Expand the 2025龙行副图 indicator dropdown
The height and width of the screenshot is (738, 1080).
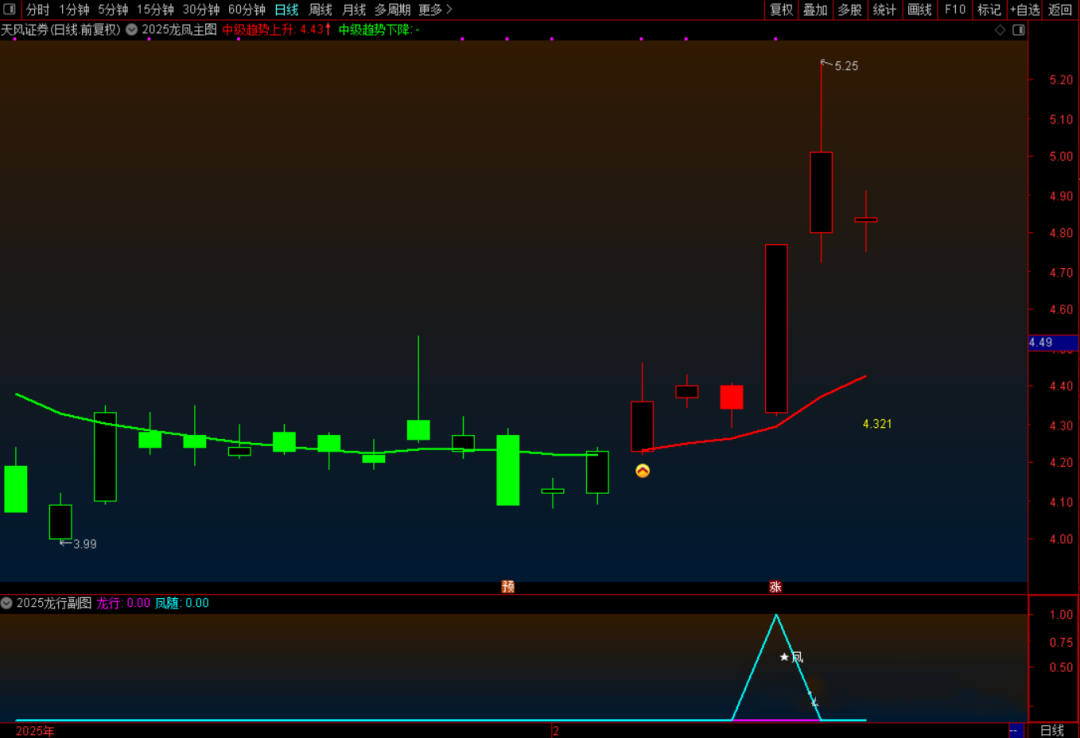[x=7, y=603]
